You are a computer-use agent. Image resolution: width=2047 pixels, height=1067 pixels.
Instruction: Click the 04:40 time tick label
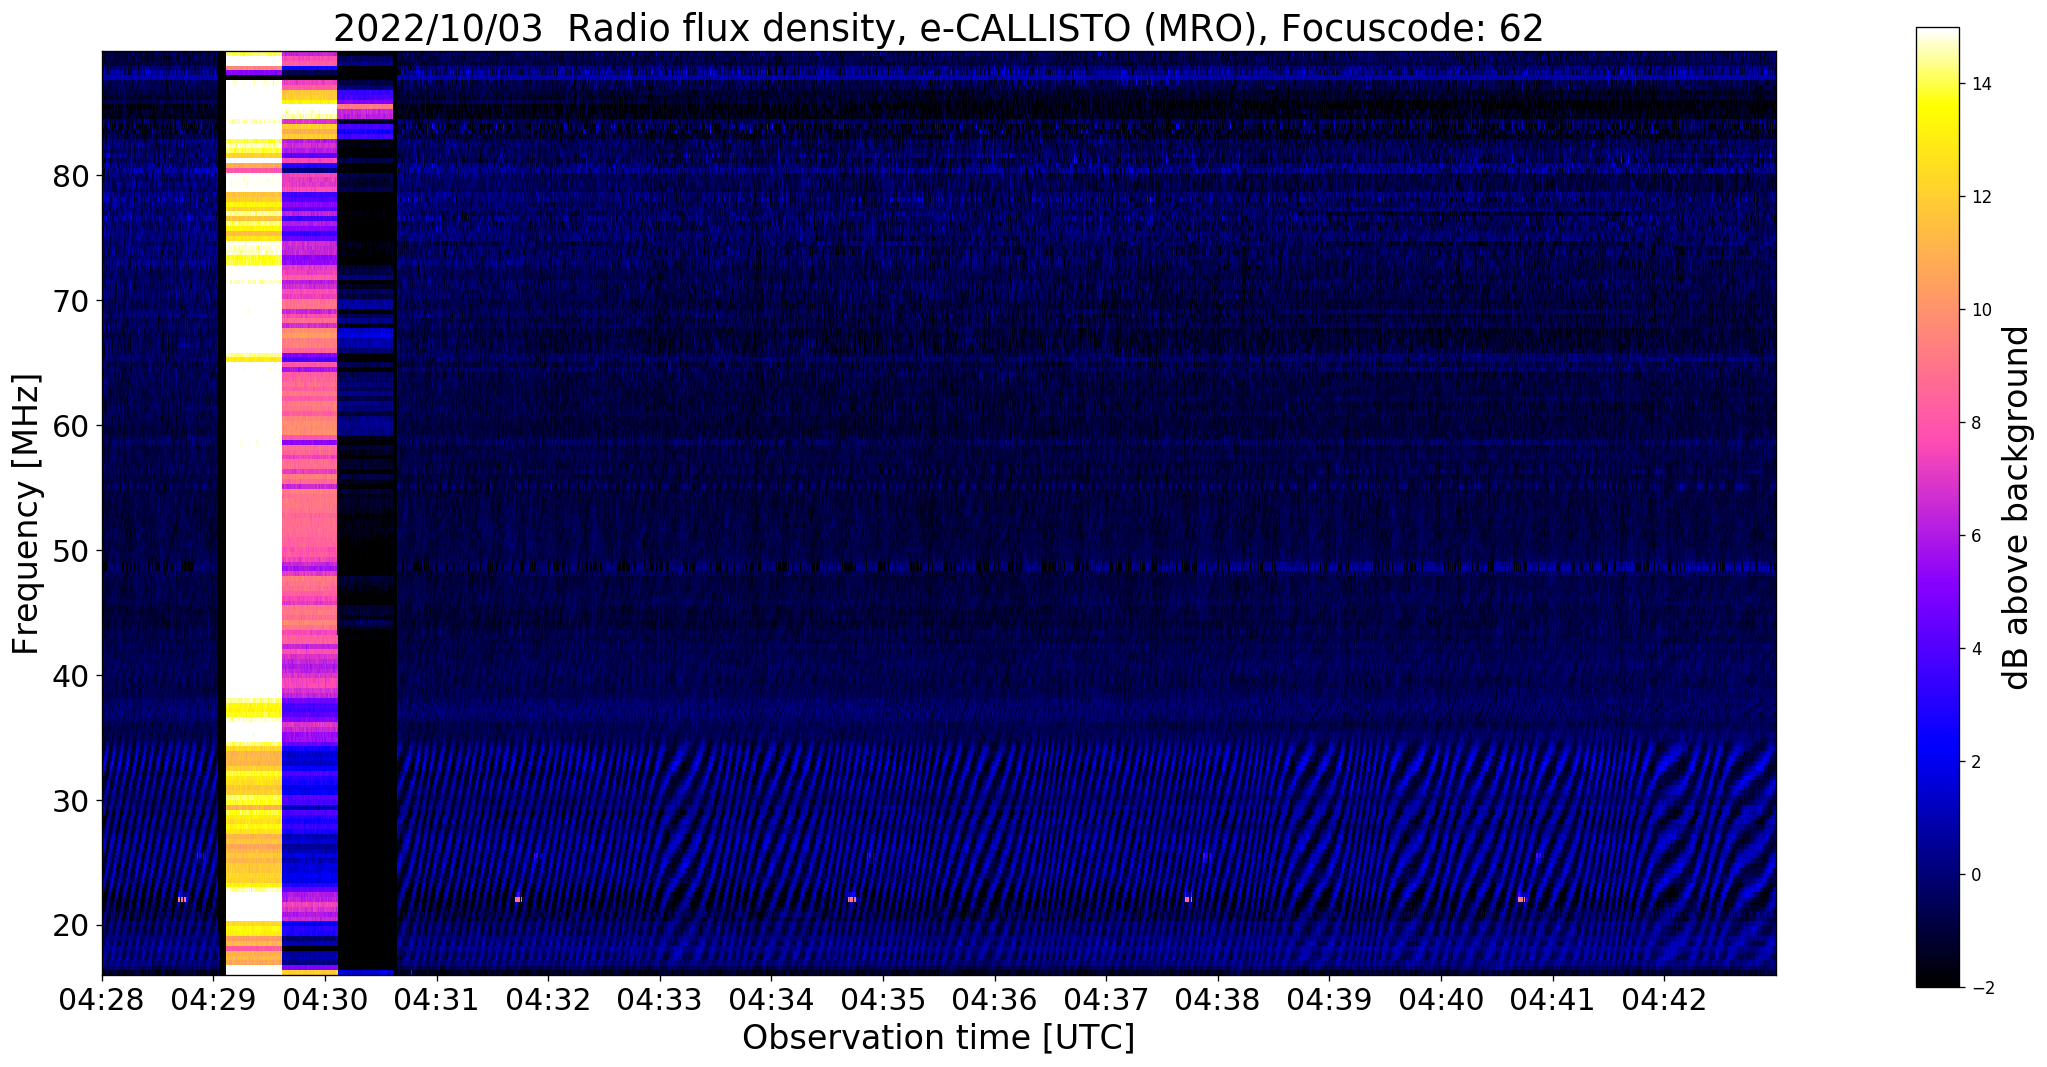(x=1441, y=999)
